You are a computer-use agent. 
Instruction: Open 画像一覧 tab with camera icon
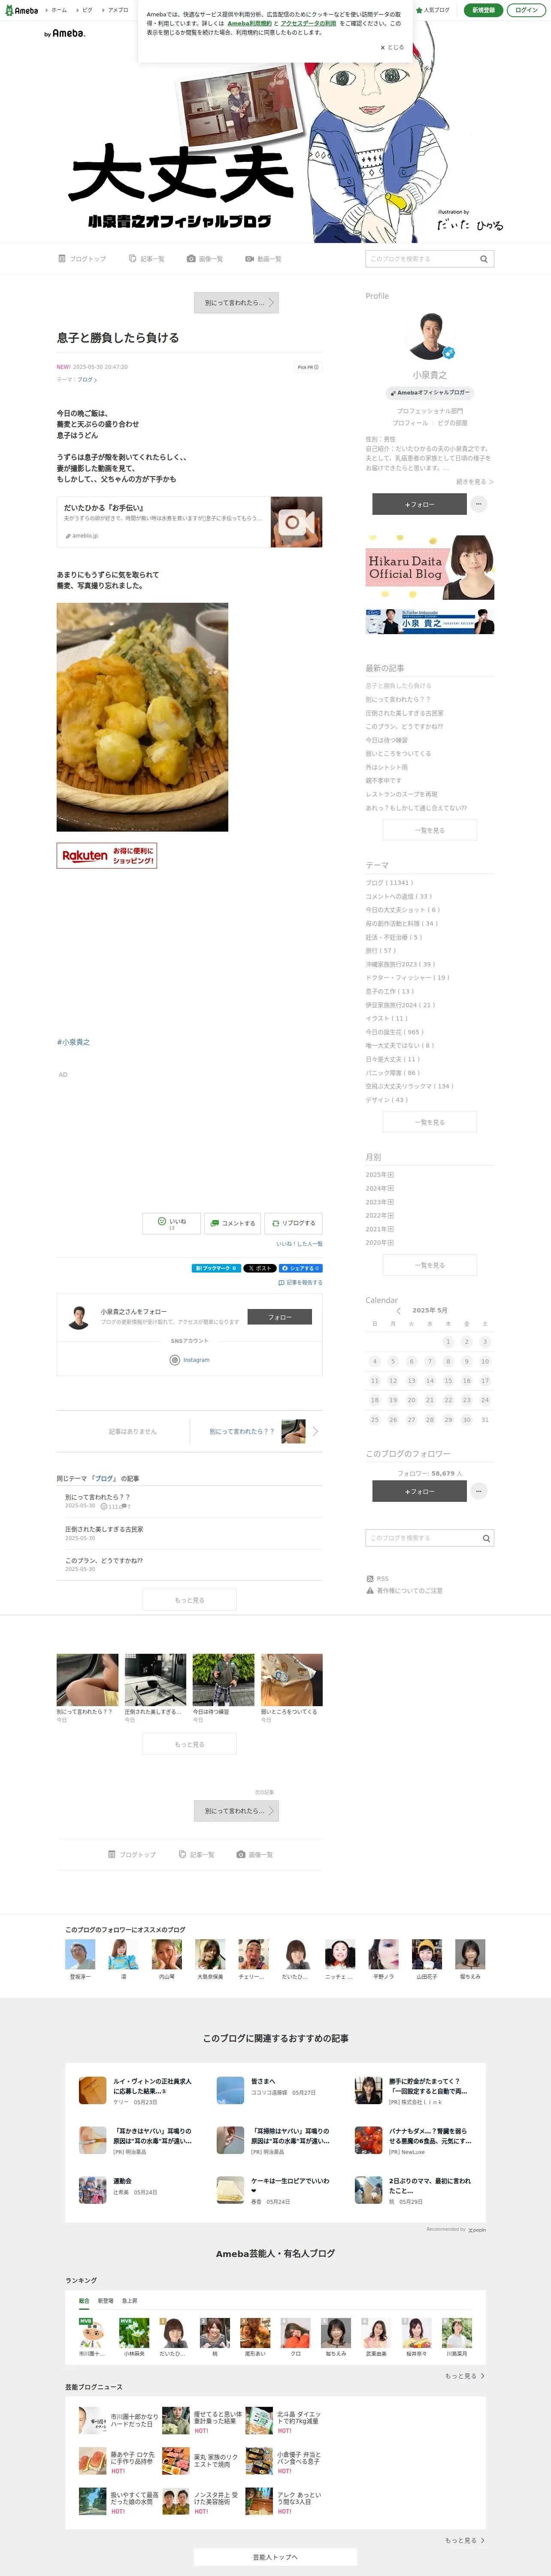coord(205,259)
